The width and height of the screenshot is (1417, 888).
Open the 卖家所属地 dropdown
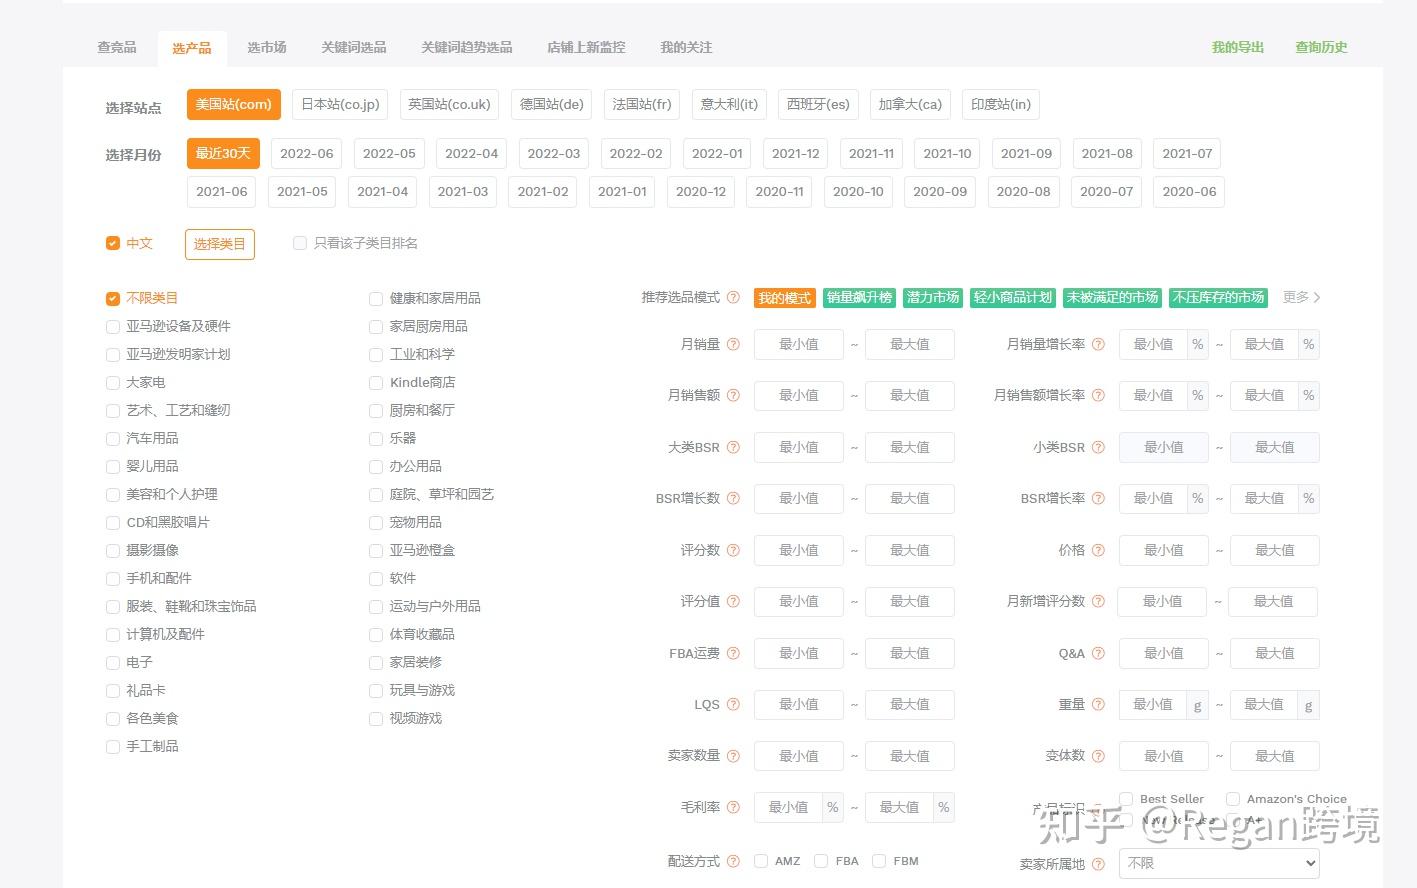click(1219, 863)
